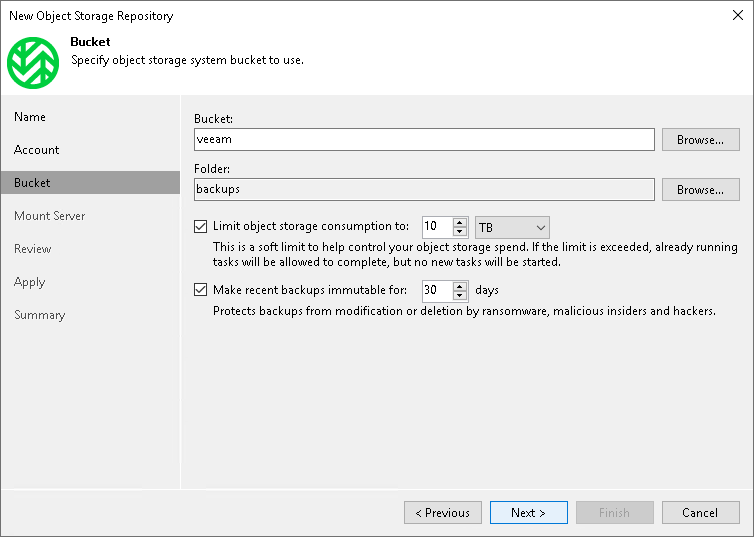This screenshot has width=754, height=537.
Task: Close the New Object Storage Repository dialog
Action: 738,15
